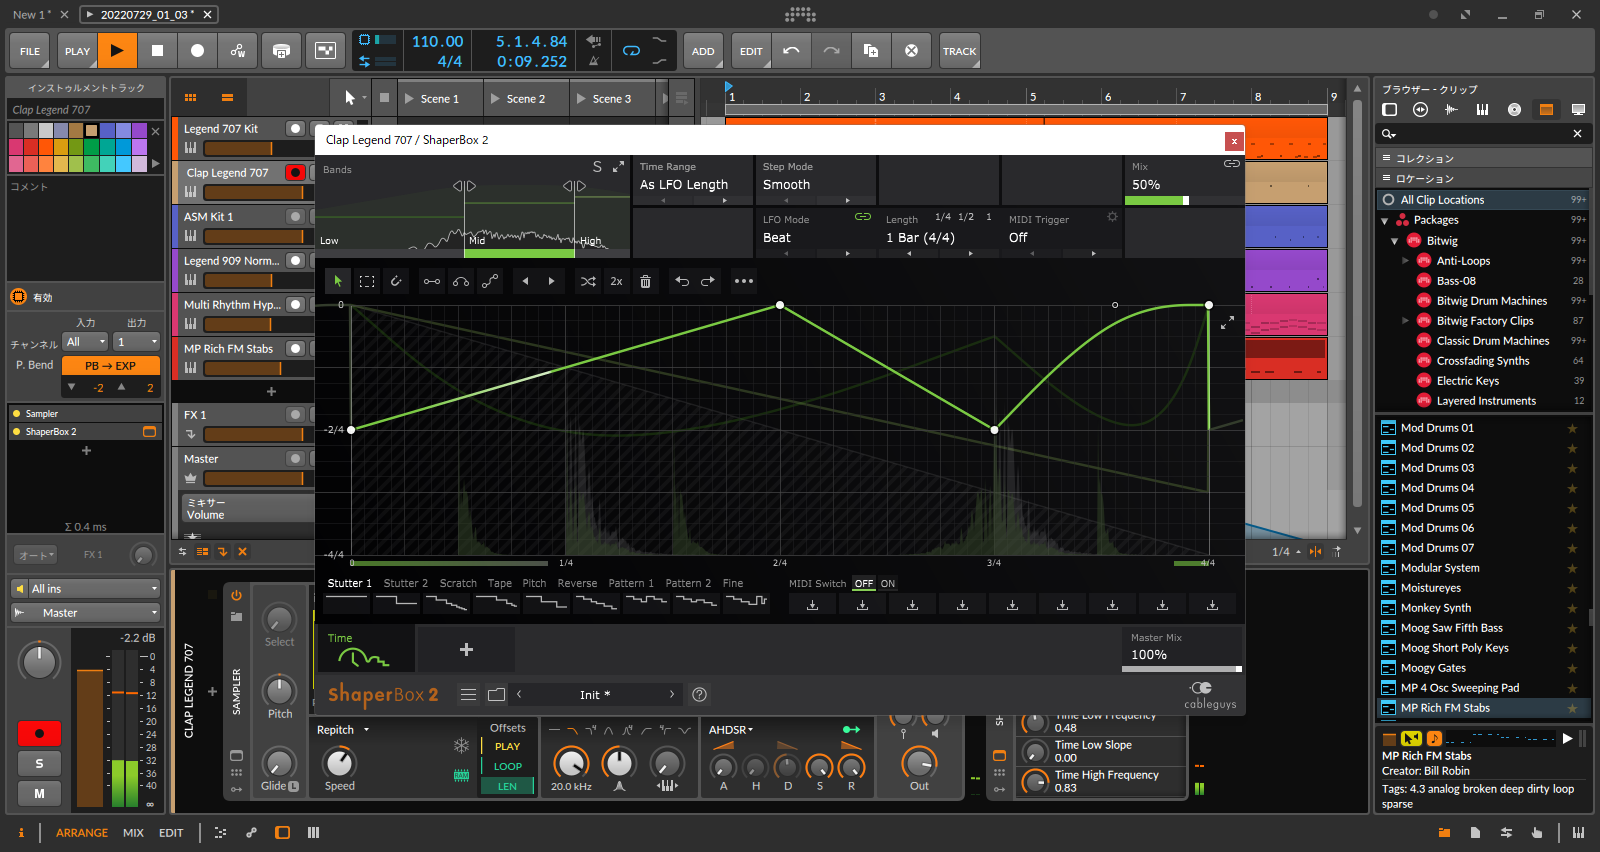The image size is (1600, 852).
Task: Click the TRACK button
Action: [x=959, y=51]
